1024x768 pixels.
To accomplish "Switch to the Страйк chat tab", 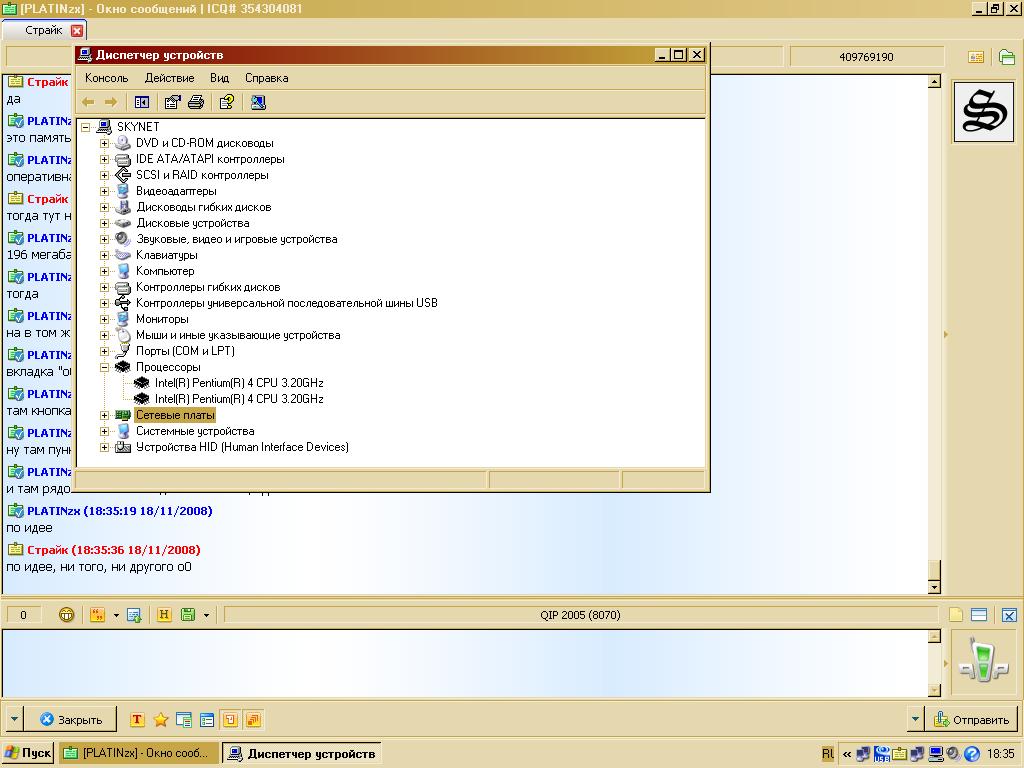I will 44,30.
